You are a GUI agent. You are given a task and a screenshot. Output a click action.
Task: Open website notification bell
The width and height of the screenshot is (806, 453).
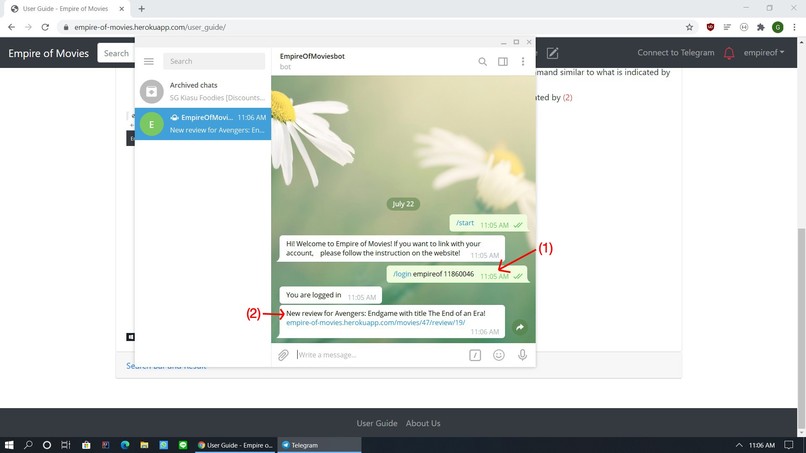coord(729,53)
